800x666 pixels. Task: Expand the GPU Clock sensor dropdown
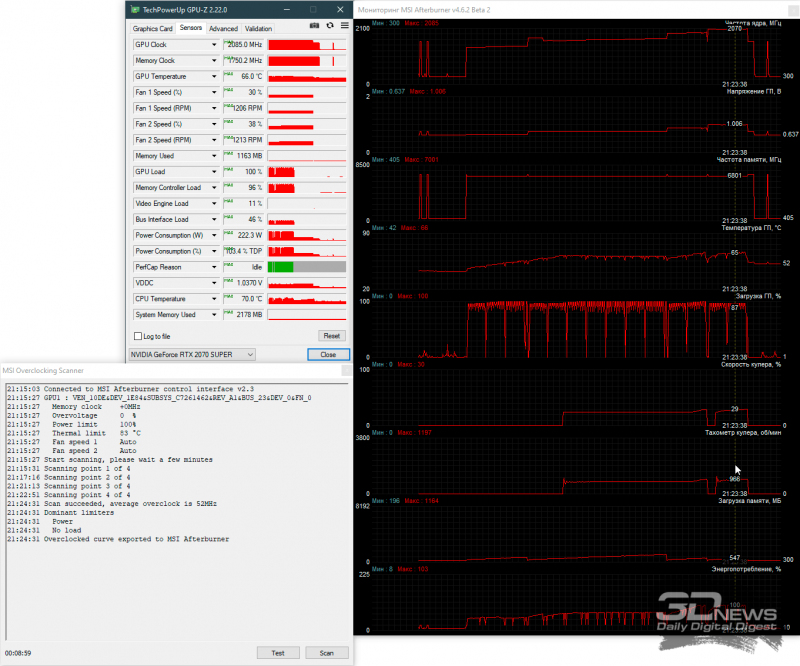(x=214, y=45)
